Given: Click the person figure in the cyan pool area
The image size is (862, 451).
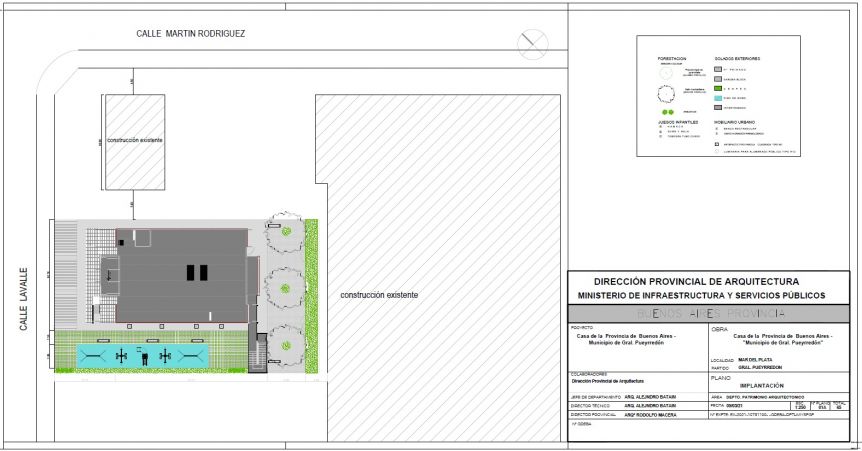Looking at the screenshot, I should tap(145, 358).
